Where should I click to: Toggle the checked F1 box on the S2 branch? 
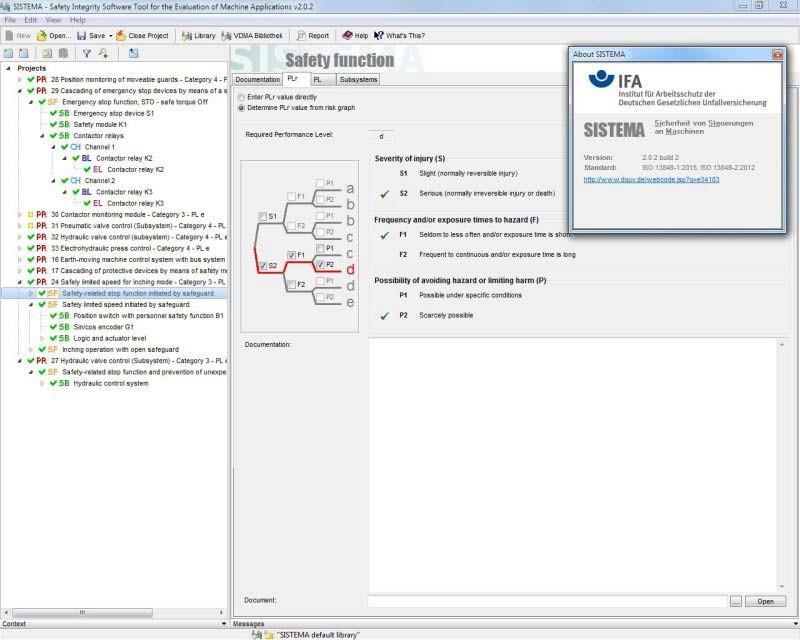coord(291,255)
